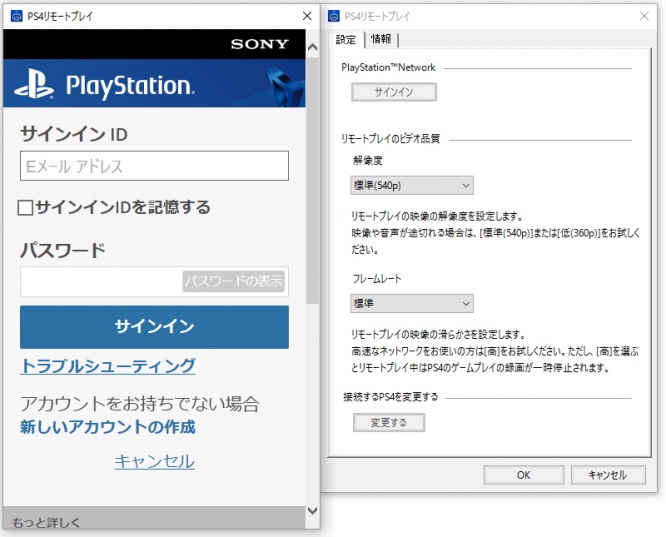Switch to the 情報 tab
Viewport: 666px width, 537px height.
(381, 39)
